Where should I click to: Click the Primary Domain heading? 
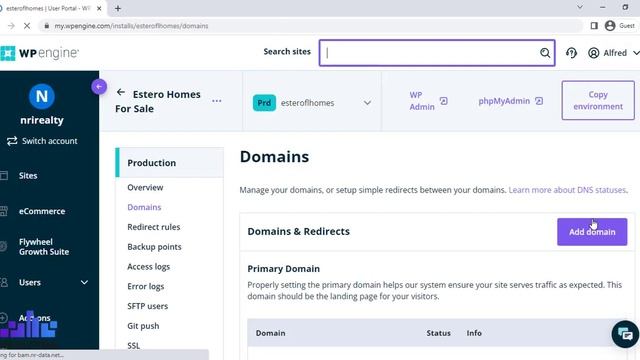283,269
